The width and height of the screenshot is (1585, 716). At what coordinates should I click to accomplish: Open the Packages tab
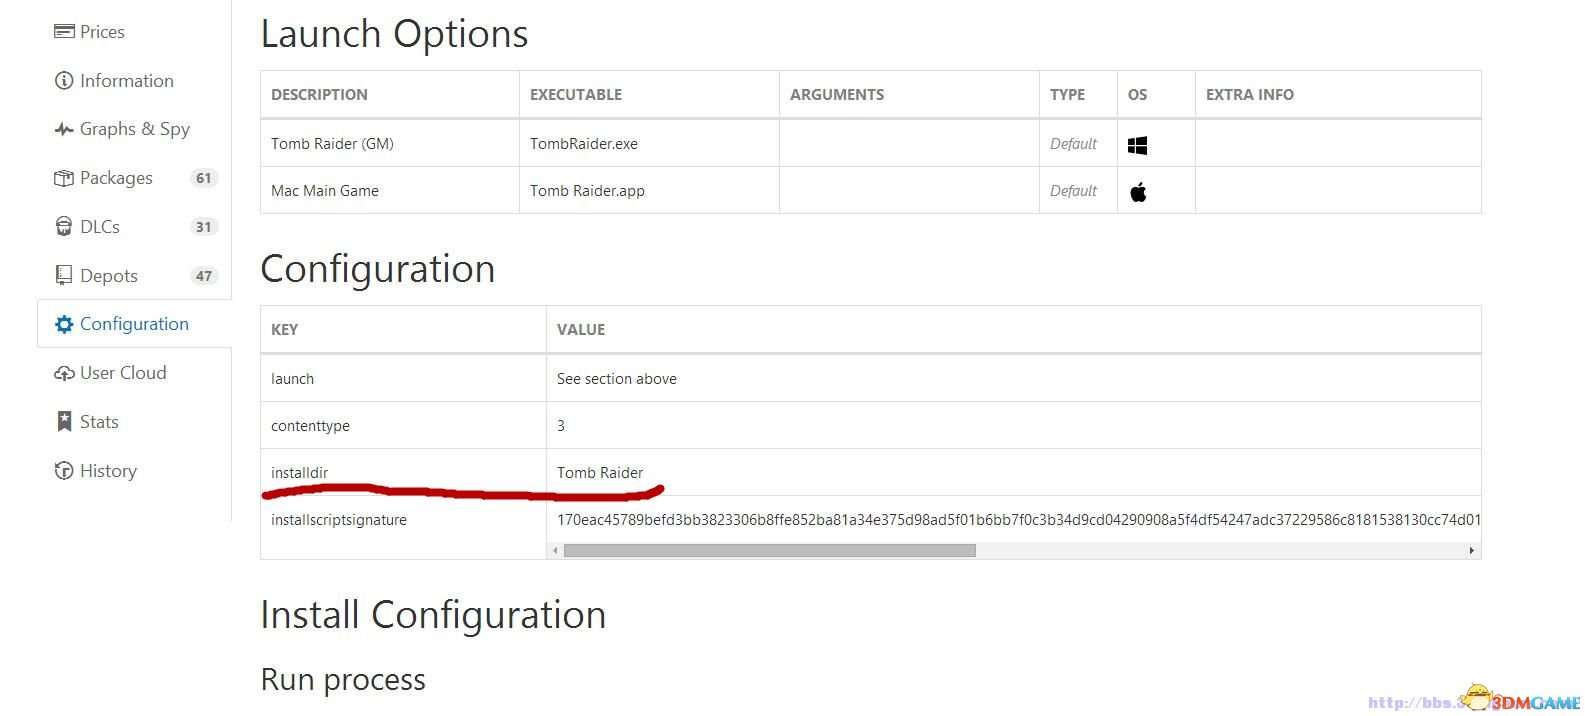134,178
